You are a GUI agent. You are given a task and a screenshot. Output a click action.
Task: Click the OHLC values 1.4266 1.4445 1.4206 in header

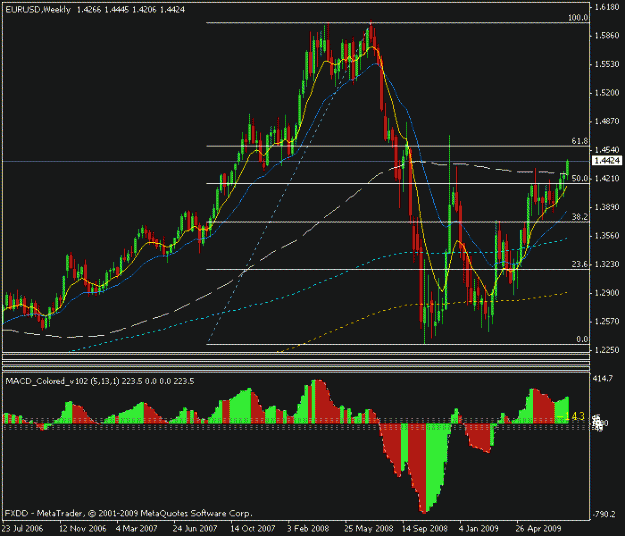[117, 10]
